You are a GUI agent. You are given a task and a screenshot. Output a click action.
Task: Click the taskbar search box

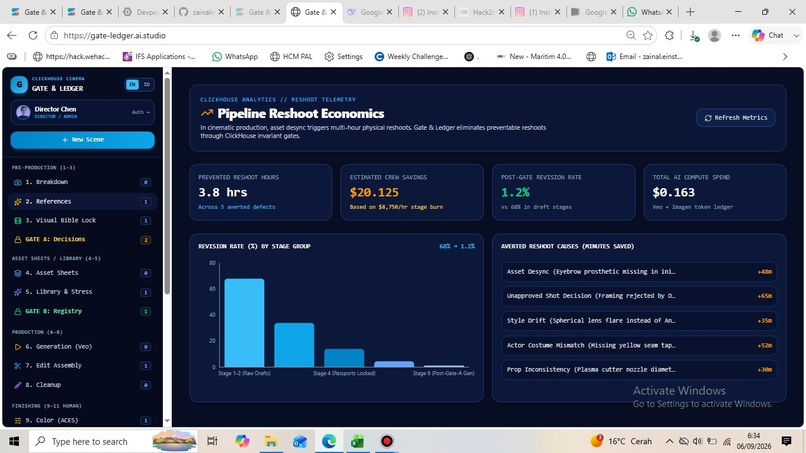point(113,441)
